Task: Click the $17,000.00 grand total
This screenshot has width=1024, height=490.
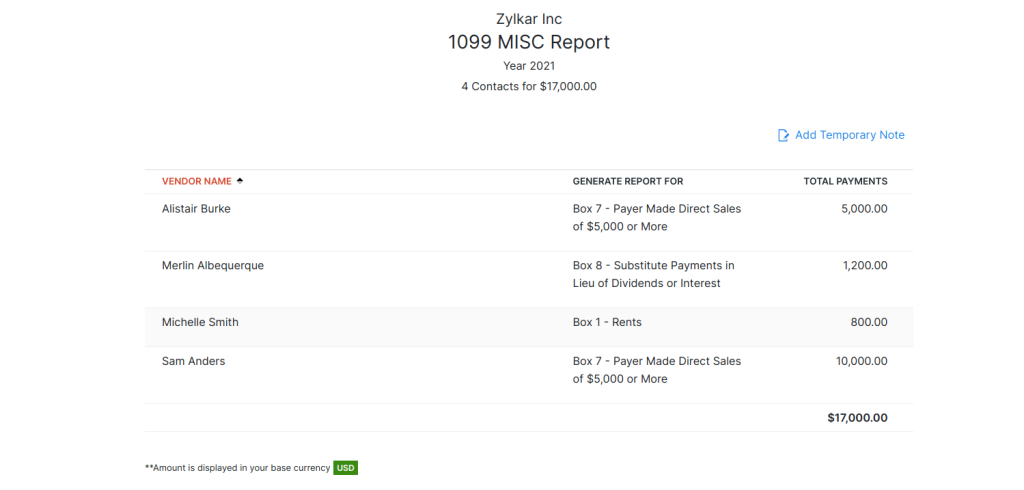Action: pyautogui.click(x=857, y=418)
